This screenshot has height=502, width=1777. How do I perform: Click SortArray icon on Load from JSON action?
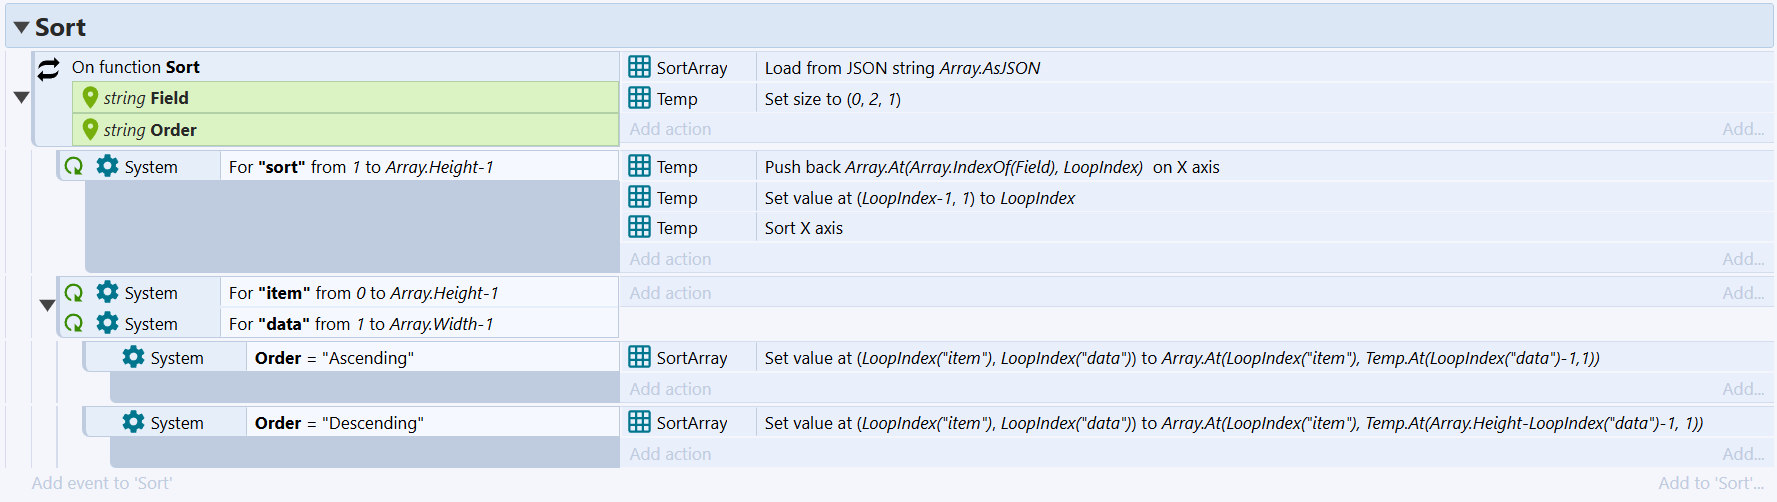pyautogui.click(x=639, y=67)
